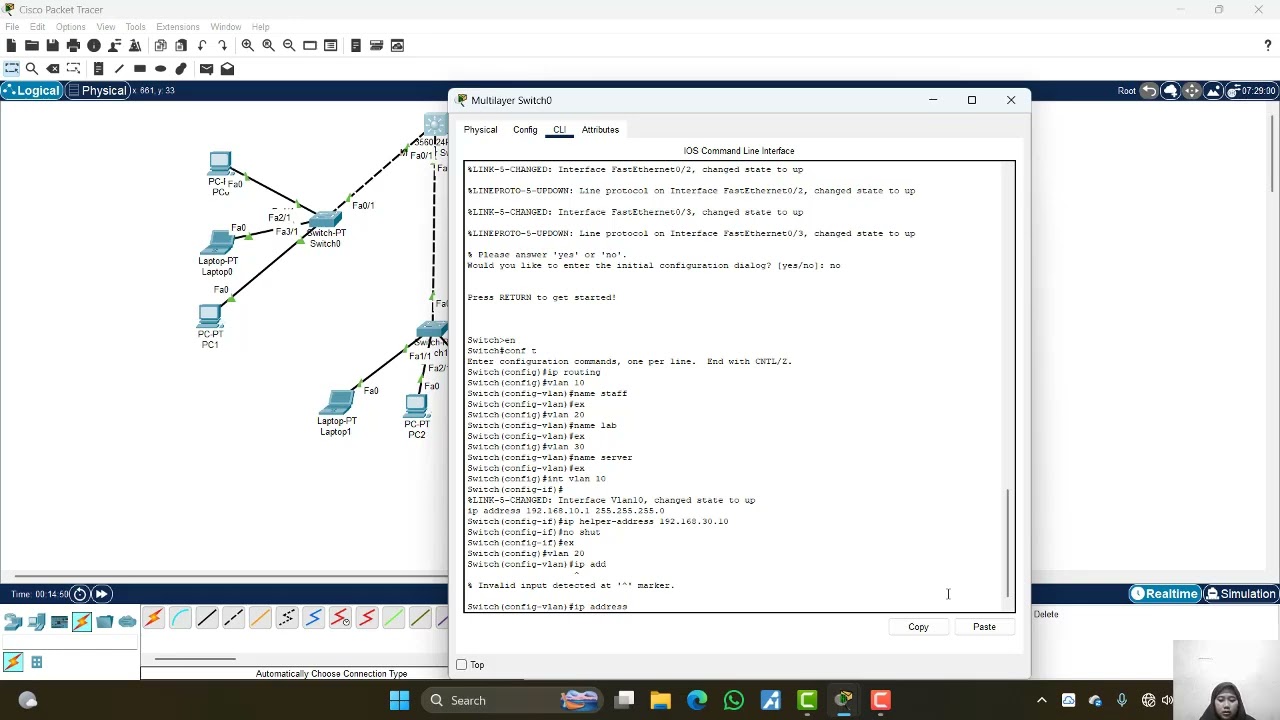Image resolution: width=1280 pixels, height=720 pixels.
Task: Open the drawing palette rectangle icon
Action: [310, 45]
